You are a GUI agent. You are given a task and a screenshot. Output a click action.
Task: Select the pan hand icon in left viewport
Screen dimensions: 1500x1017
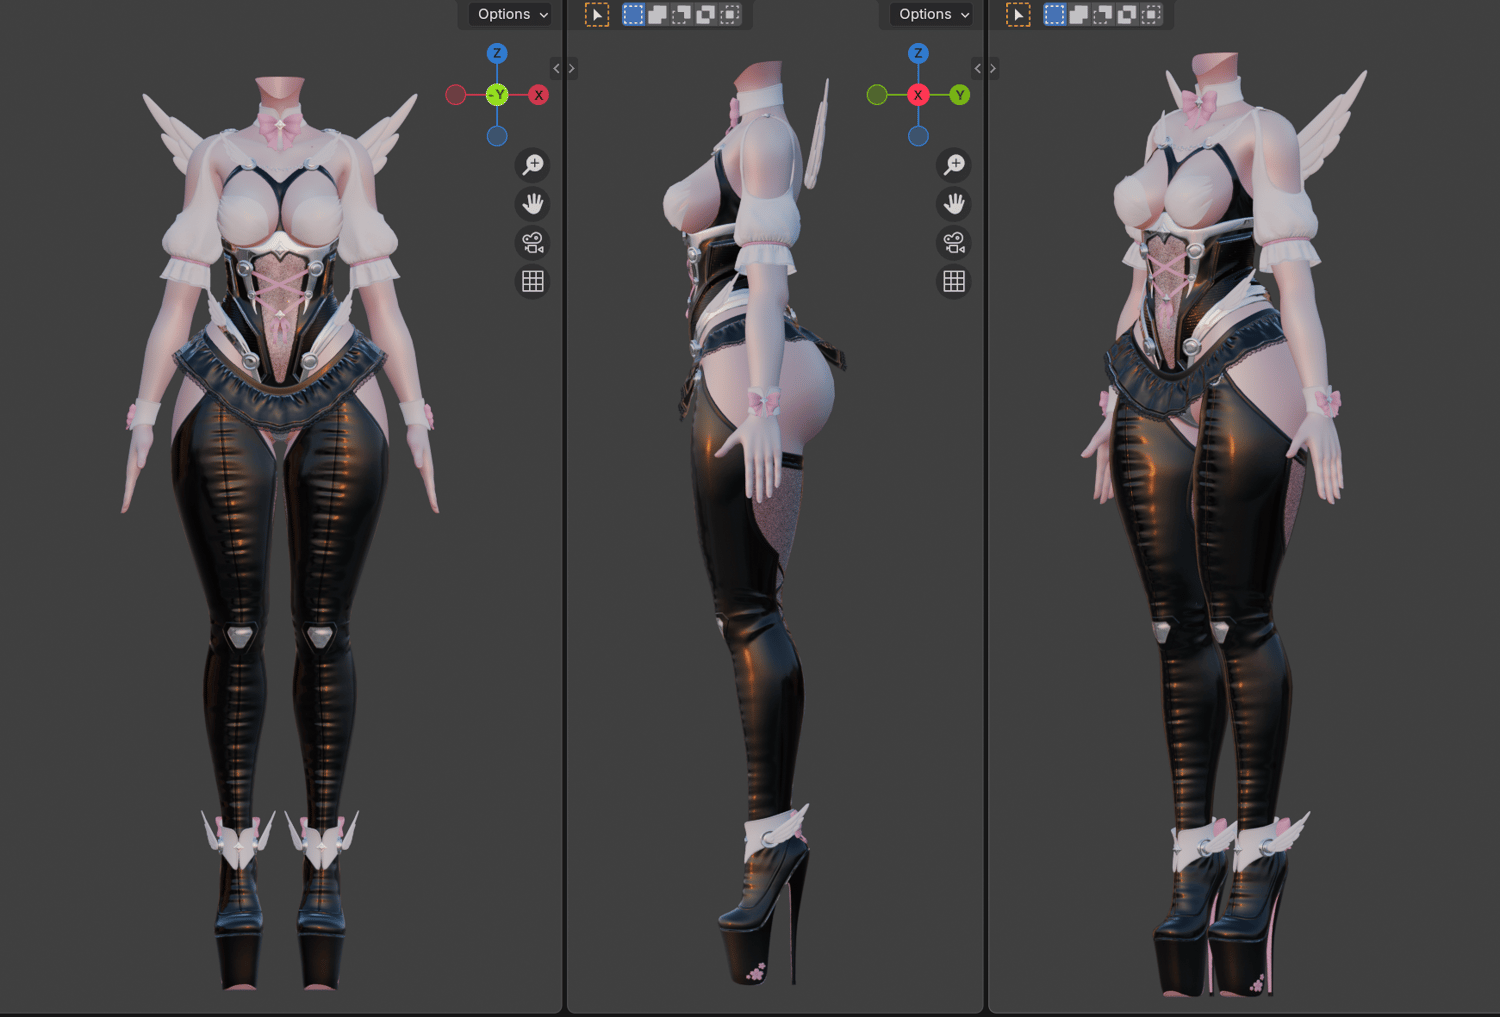pos(533,204)
